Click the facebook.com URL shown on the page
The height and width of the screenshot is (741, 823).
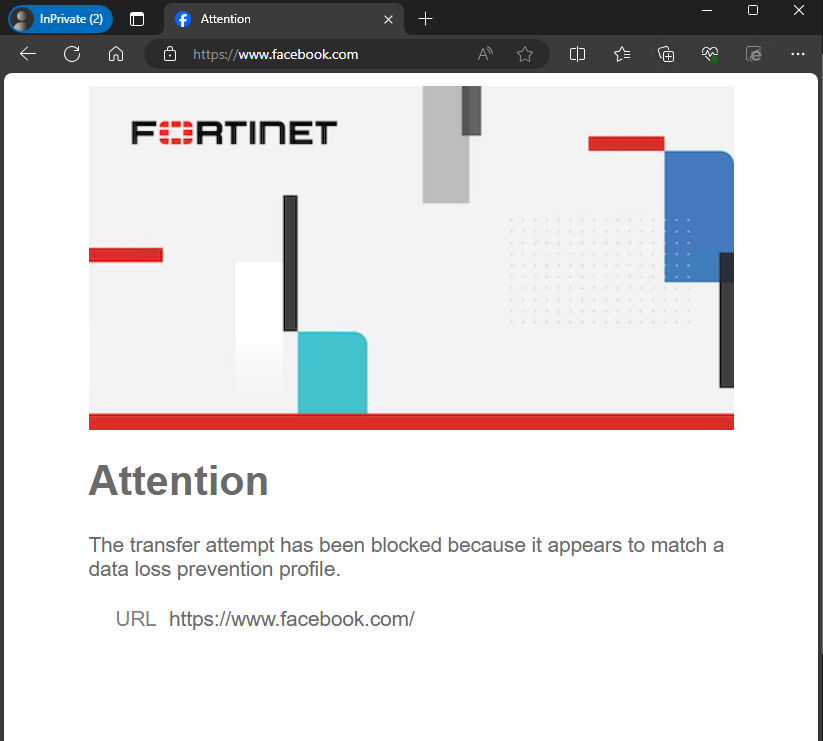pyautogui.click(x=291, y=618)
